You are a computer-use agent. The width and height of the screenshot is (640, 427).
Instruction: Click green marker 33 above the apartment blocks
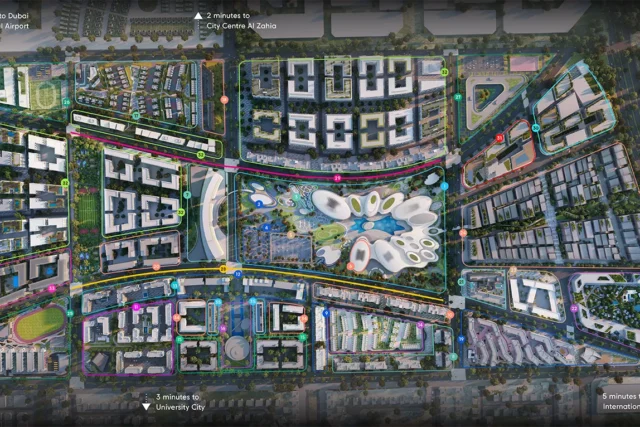click(x=444, y=72)
